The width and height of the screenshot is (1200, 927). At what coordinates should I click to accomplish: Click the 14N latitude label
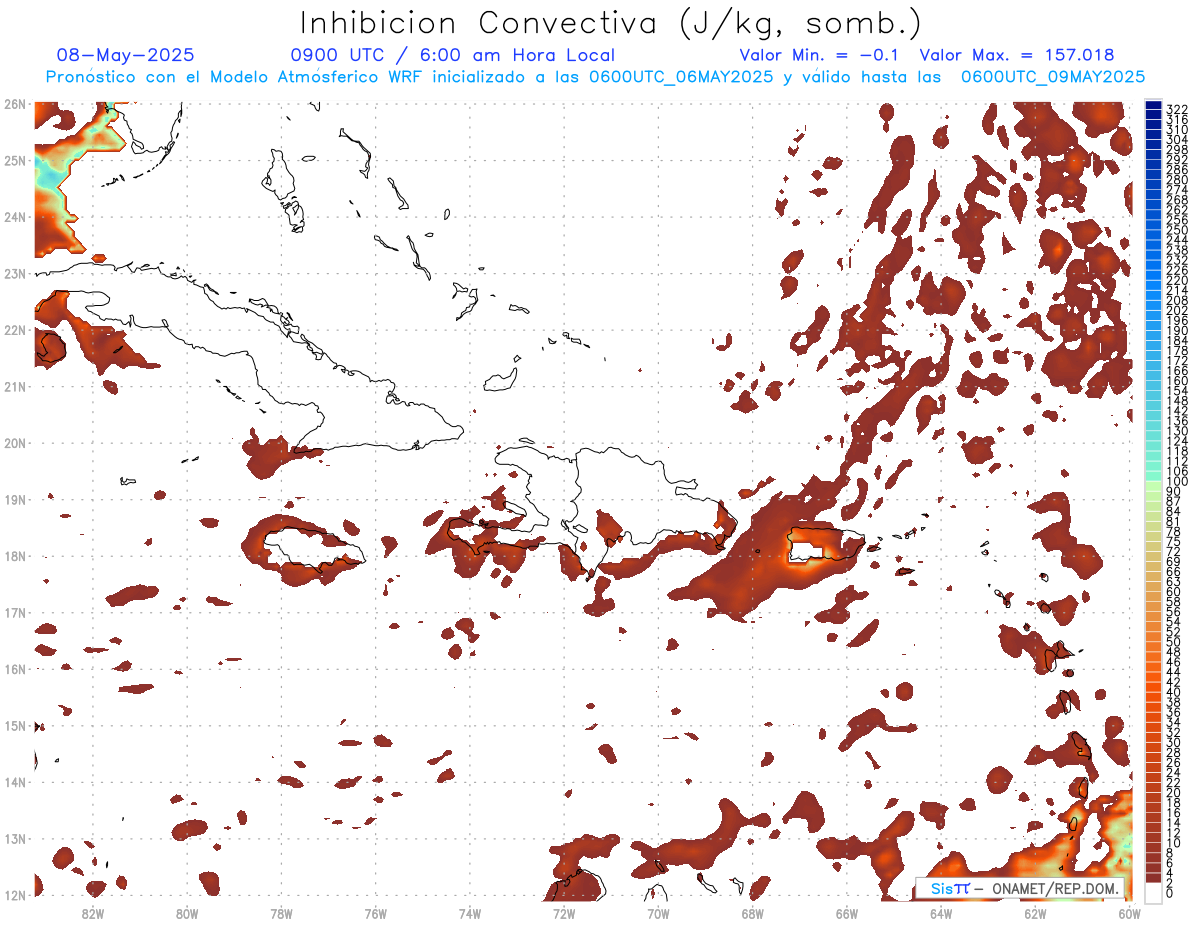(x=14, y=782)
